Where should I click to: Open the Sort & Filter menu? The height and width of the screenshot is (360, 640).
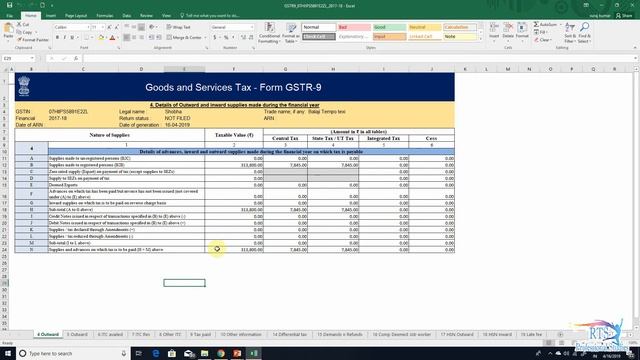tap(570, 33)
